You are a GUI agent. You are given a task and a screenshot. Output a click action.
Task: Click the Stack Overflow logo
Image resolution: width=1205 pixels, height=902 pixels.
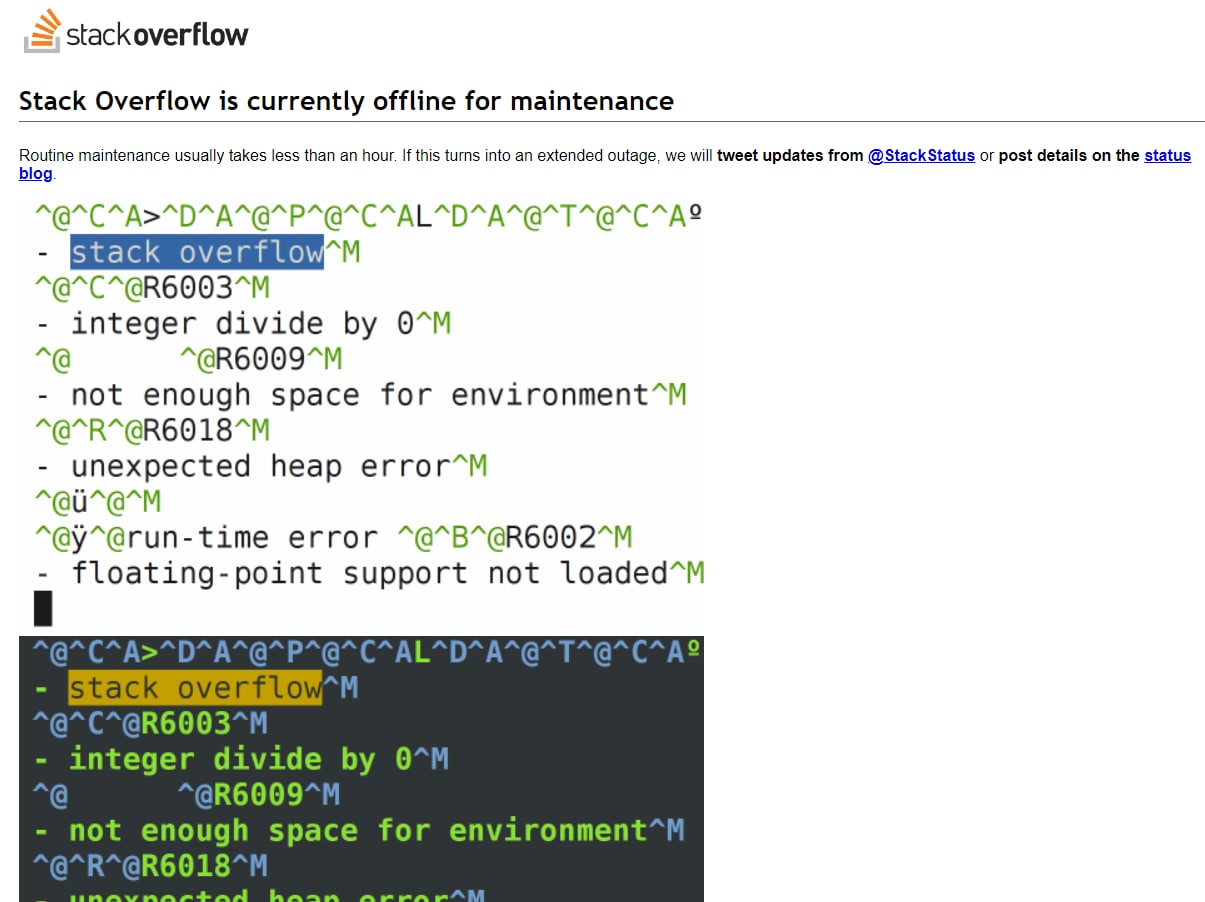click(136, 31)
